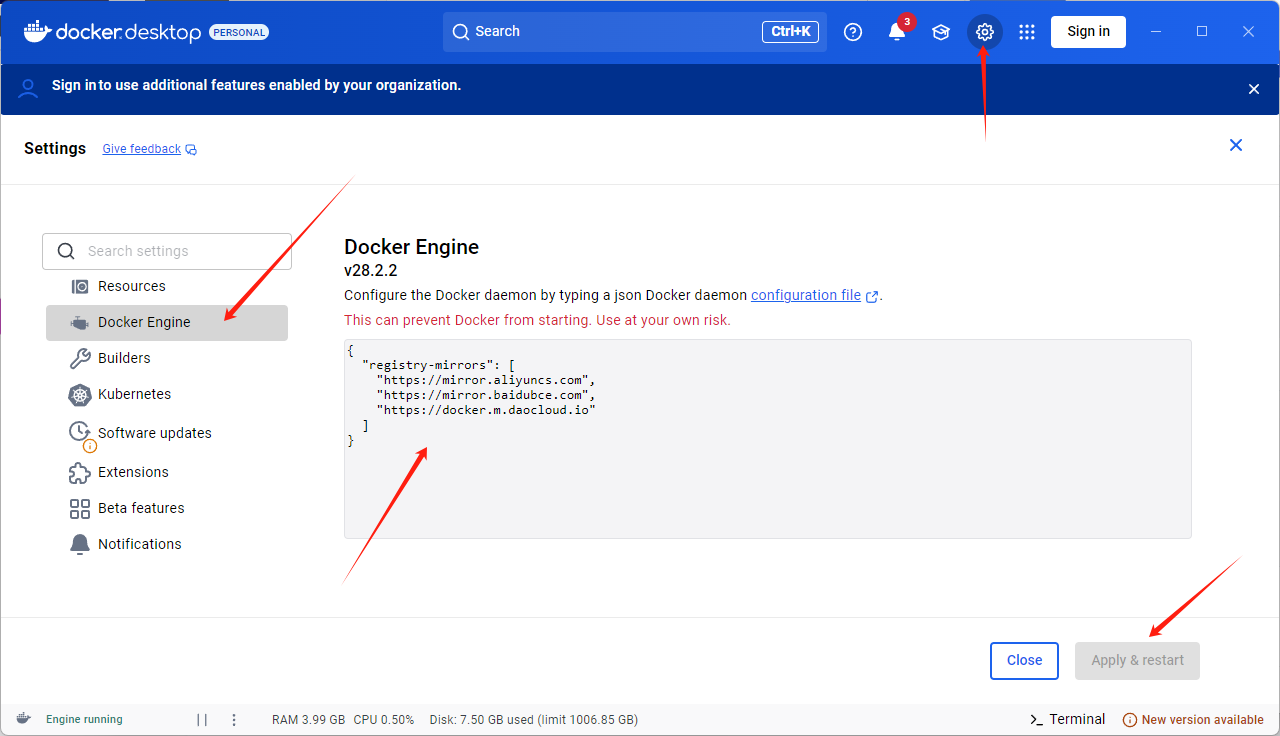Select Docker Engine settings section
Viewport: 1280px width, 736px height.
[167, 323]
